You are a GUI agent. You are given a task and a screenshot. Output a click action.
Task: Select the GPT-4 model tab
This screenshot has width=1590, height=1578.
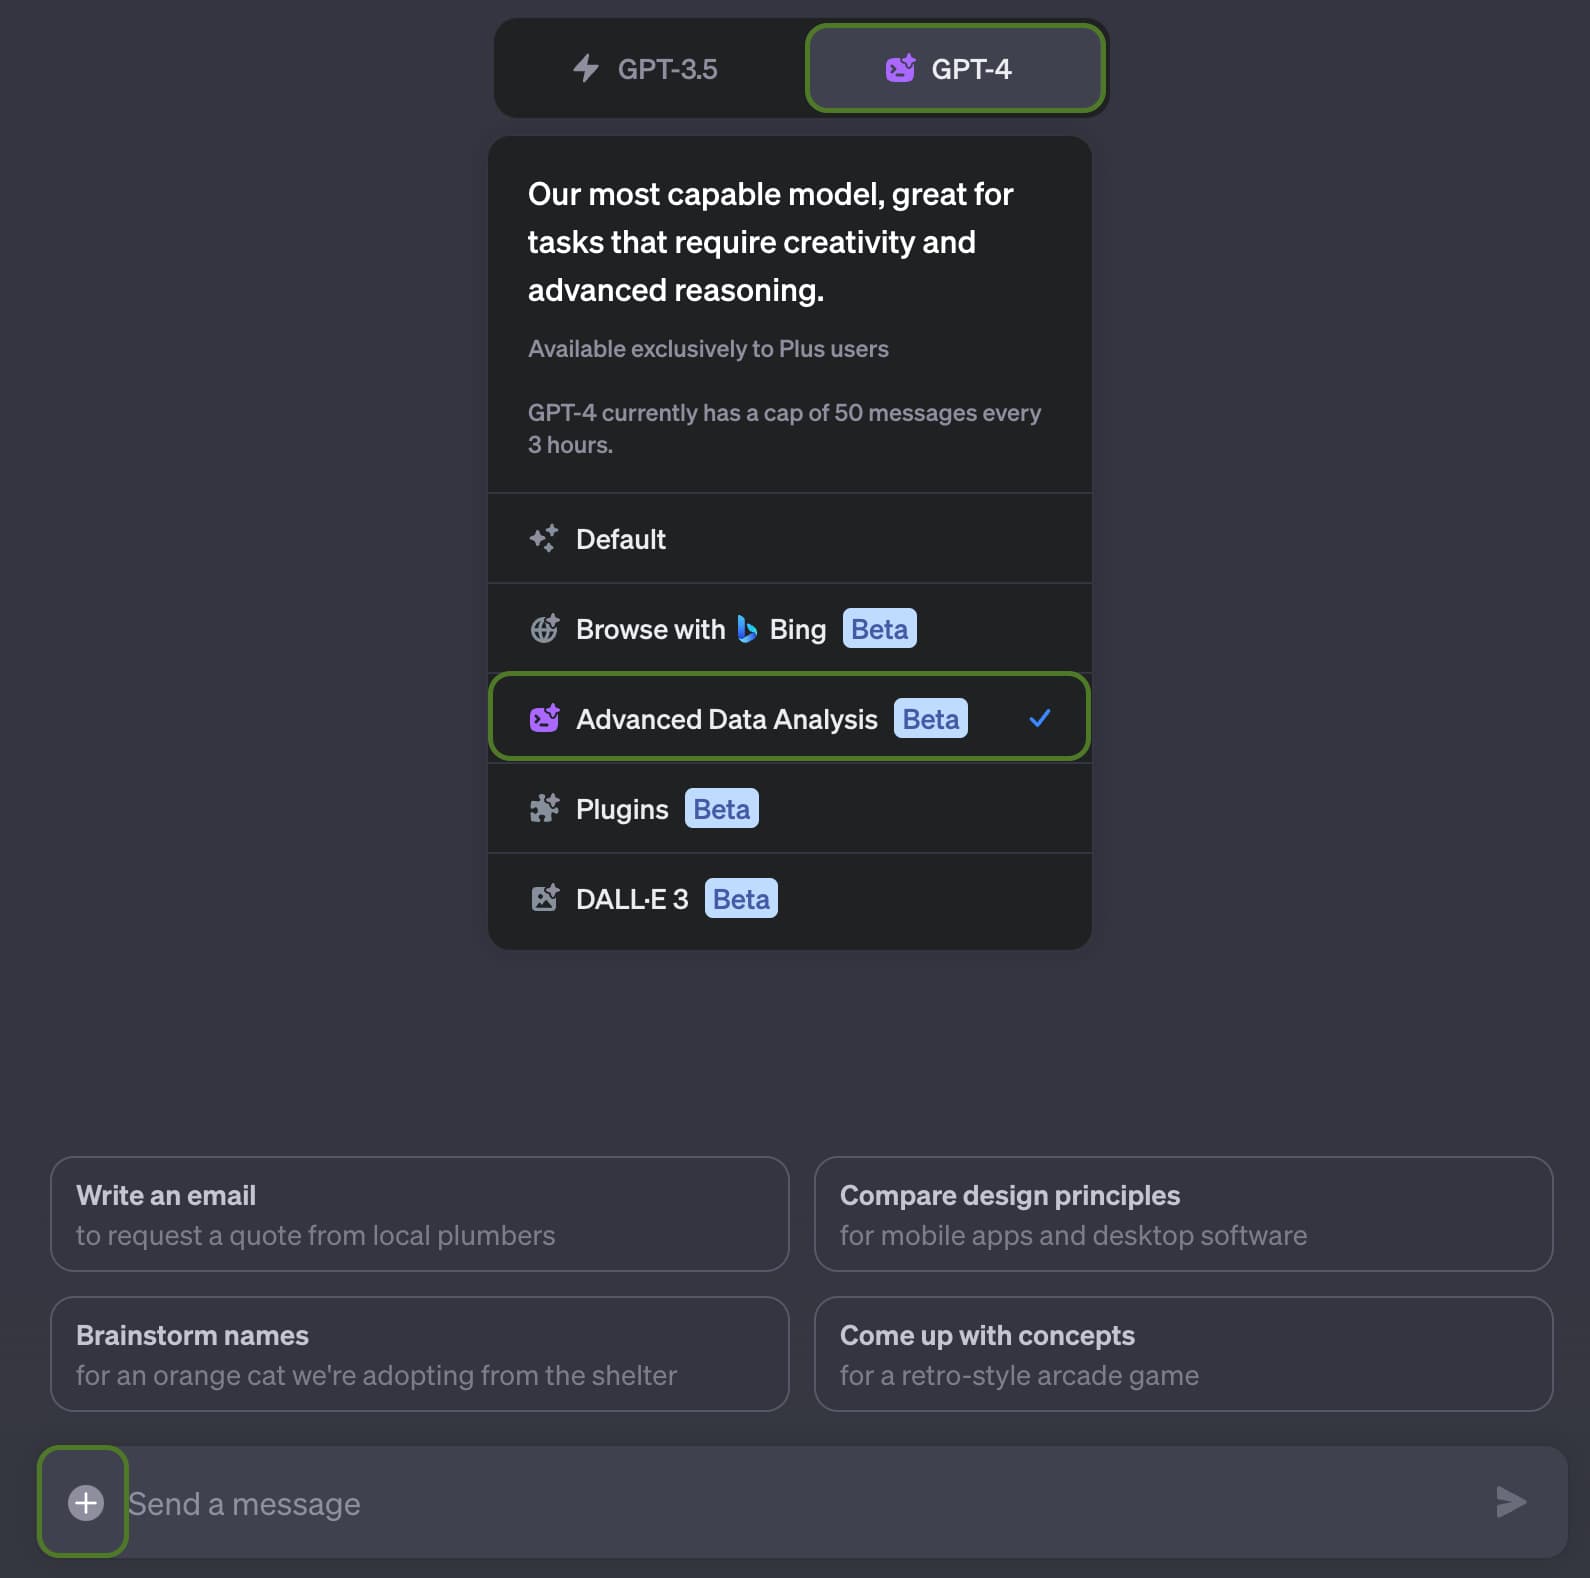955,69
